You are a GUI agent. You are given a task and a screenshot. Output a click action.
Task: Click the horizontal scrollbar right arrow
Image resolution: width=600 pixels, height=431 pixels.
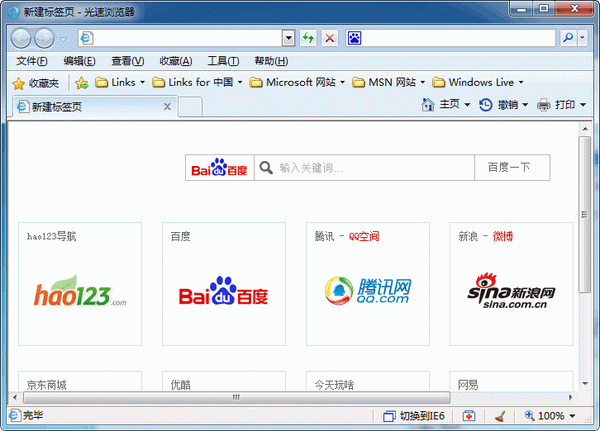[571, 397]
